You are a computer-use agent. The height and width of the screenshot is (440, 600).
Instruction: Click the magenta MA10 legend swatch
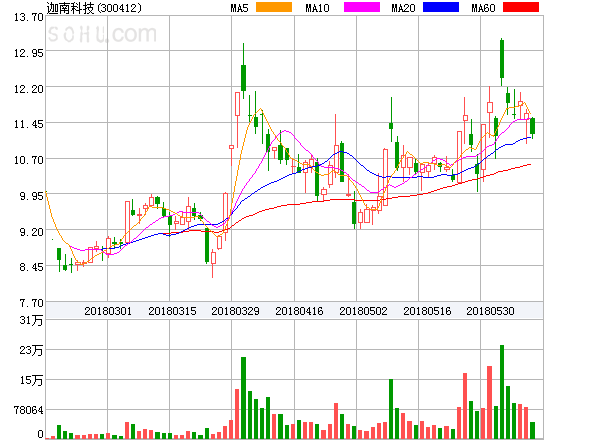coord(362,7)
